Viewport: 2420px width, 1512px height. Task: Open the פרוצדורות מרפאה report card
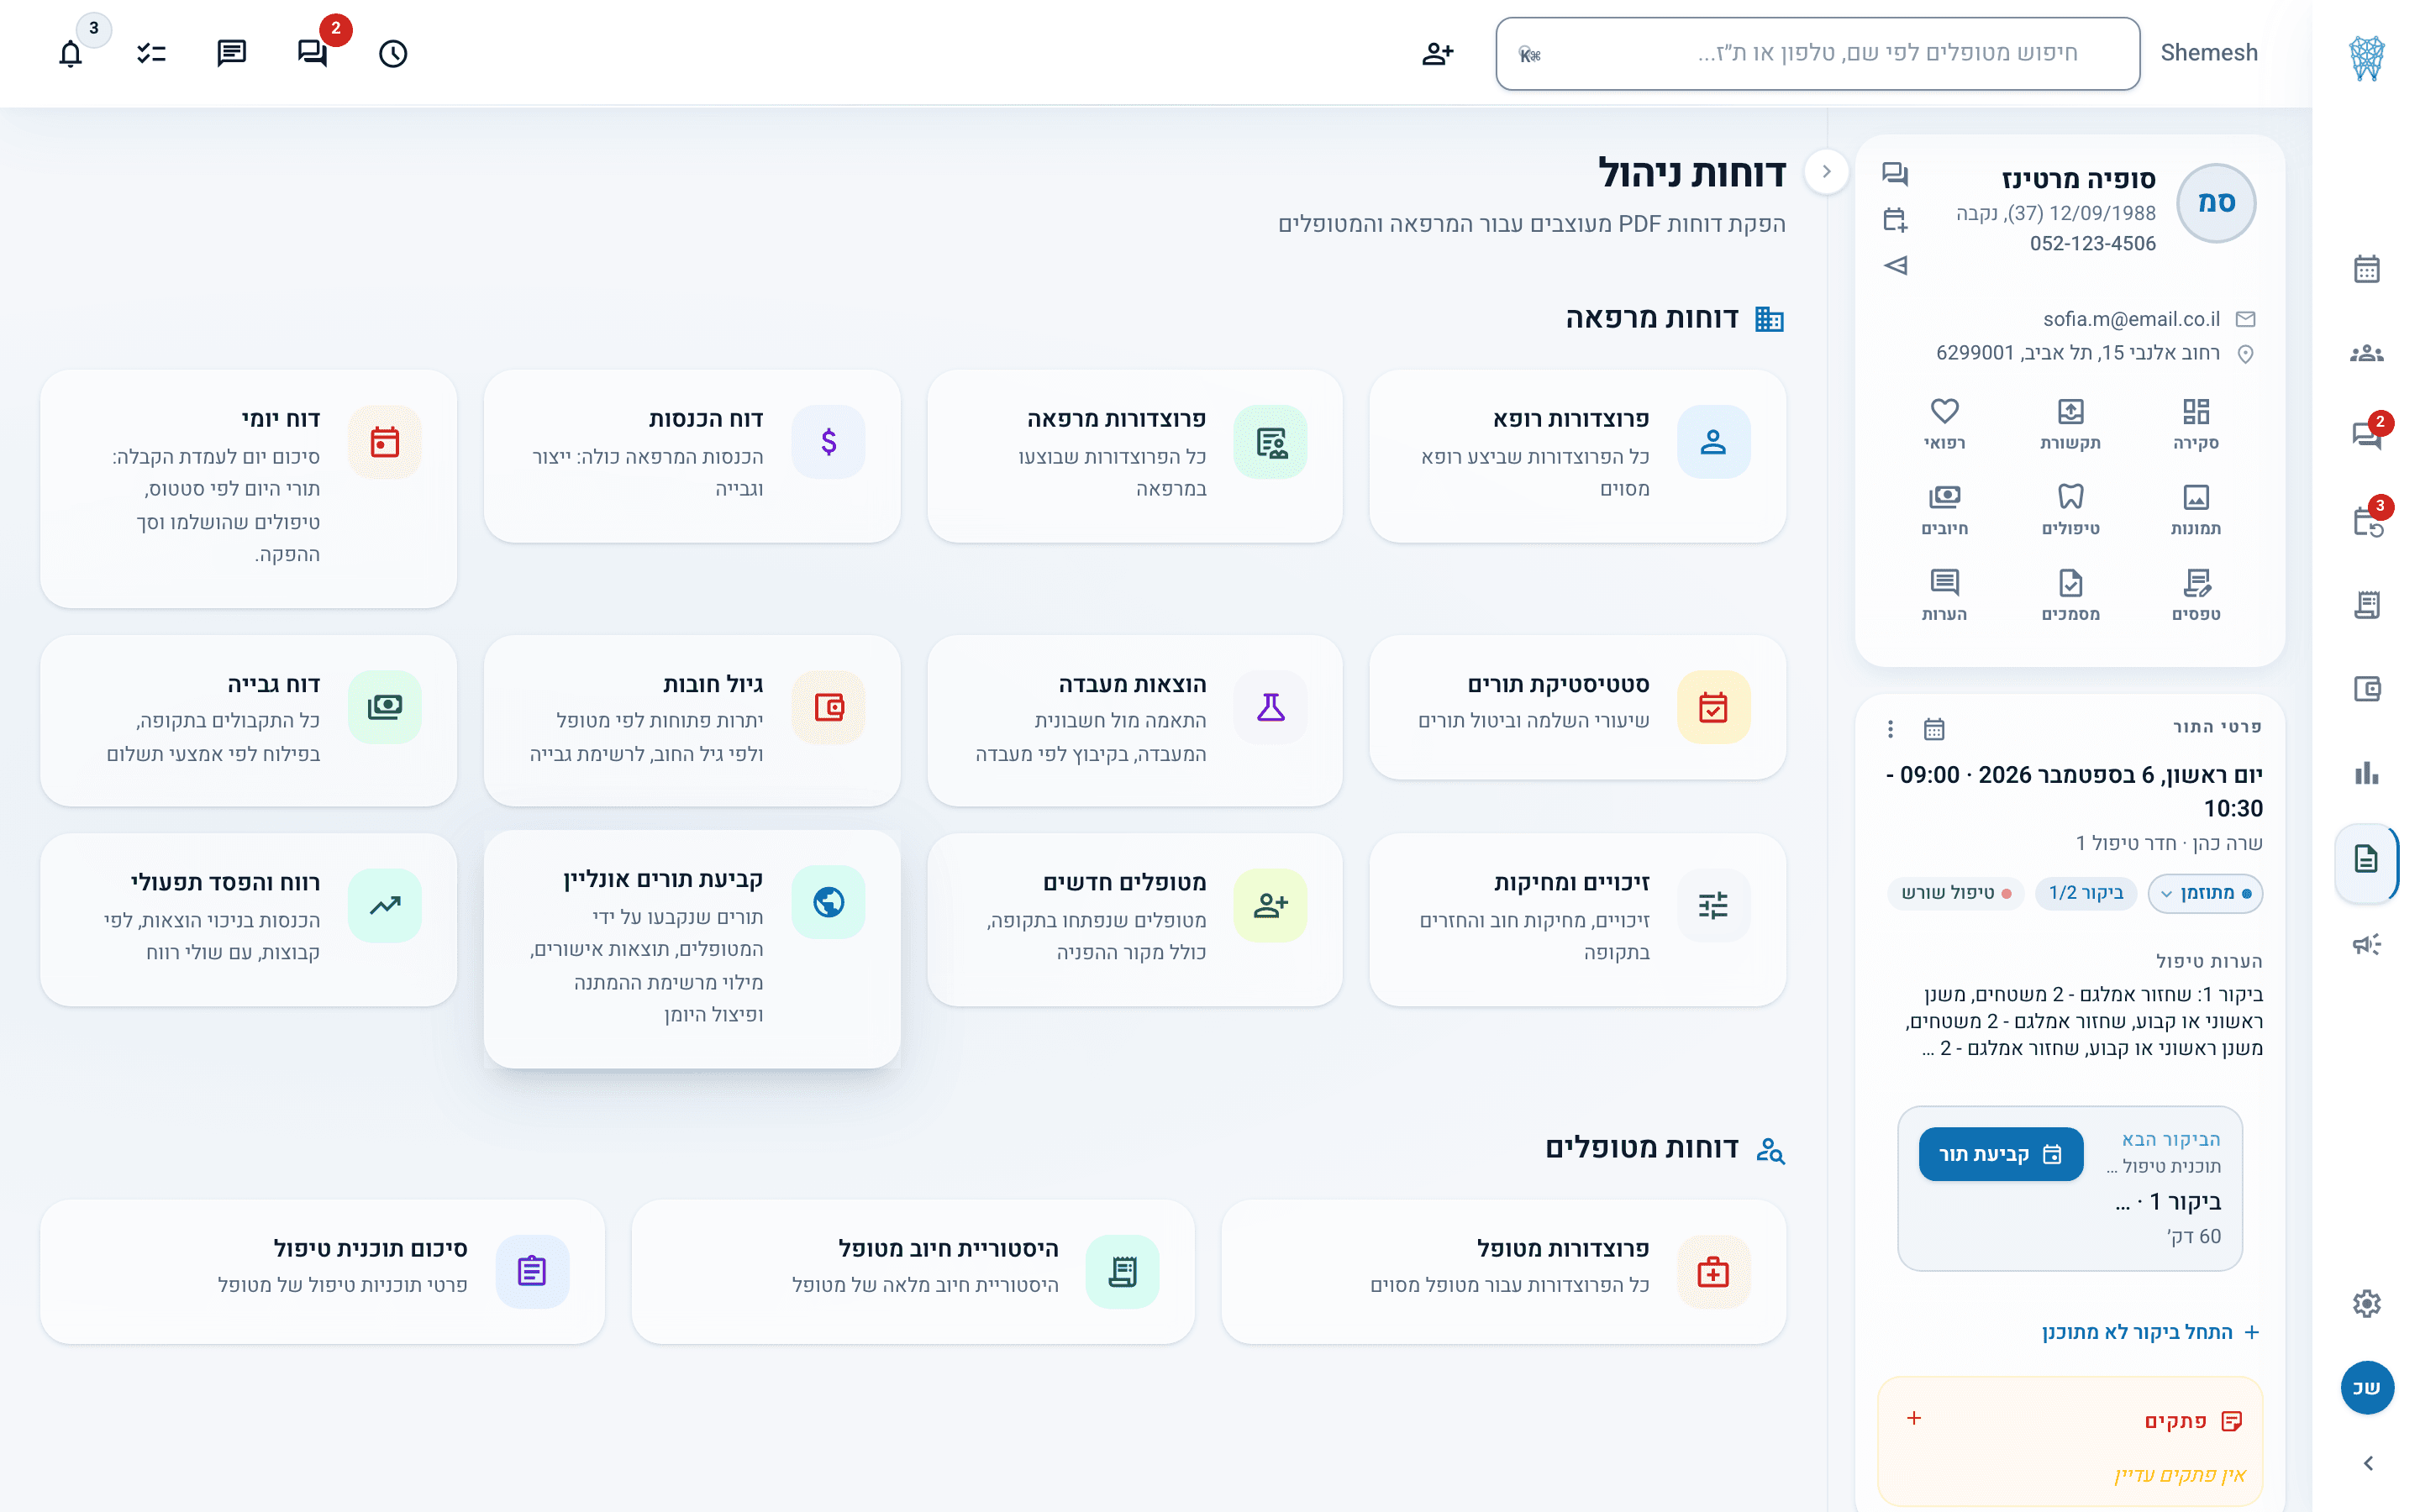coord(1135,456)
